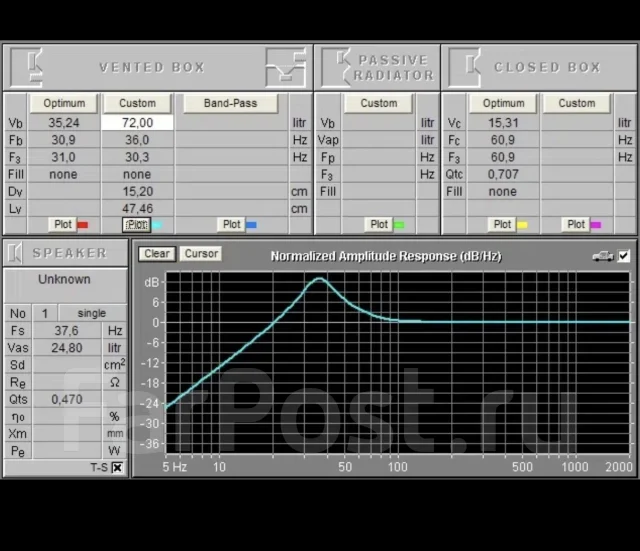Screen dimensions: 640x551
Task: Plot the vented Optimum curve (red)
Action: (x=63, y=224)
